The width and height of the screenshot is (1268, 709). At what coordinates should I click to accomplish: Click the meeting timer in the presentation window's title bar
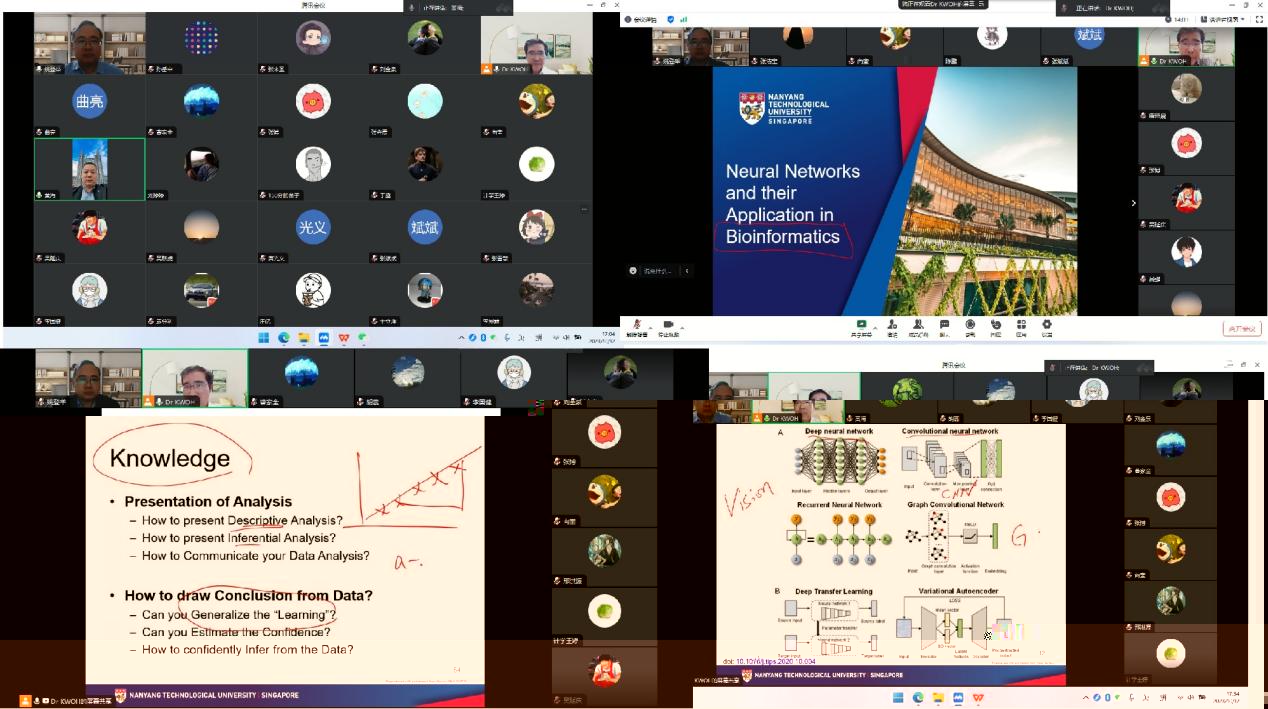pos(1177,19)
